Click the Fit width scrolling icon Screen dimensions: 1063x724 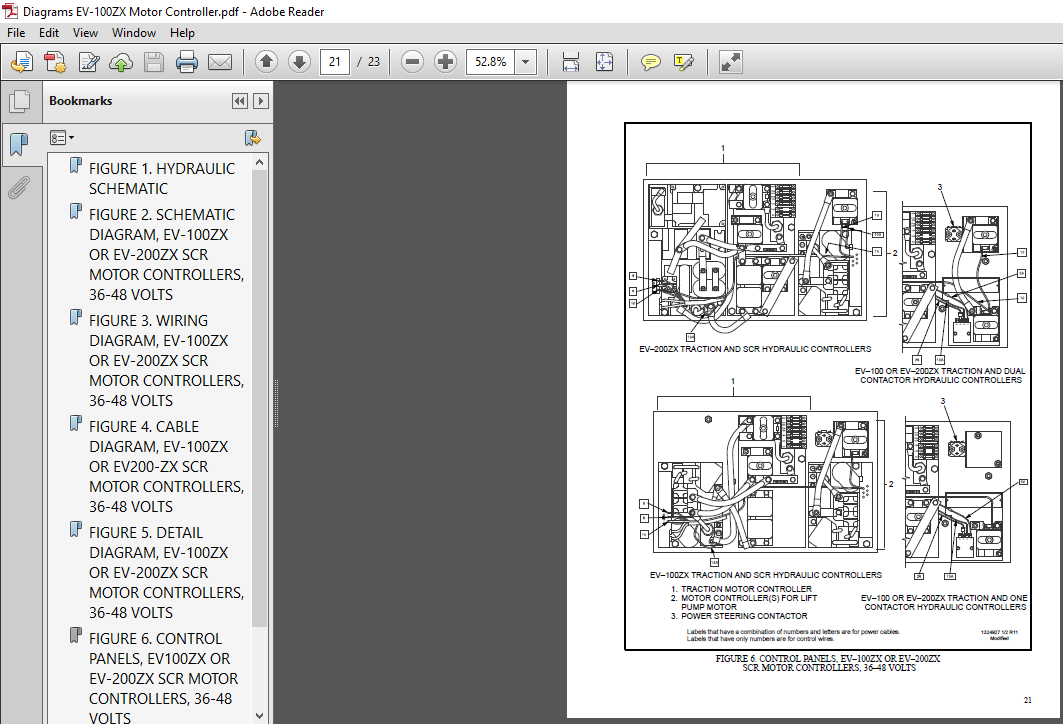point(571,62)
